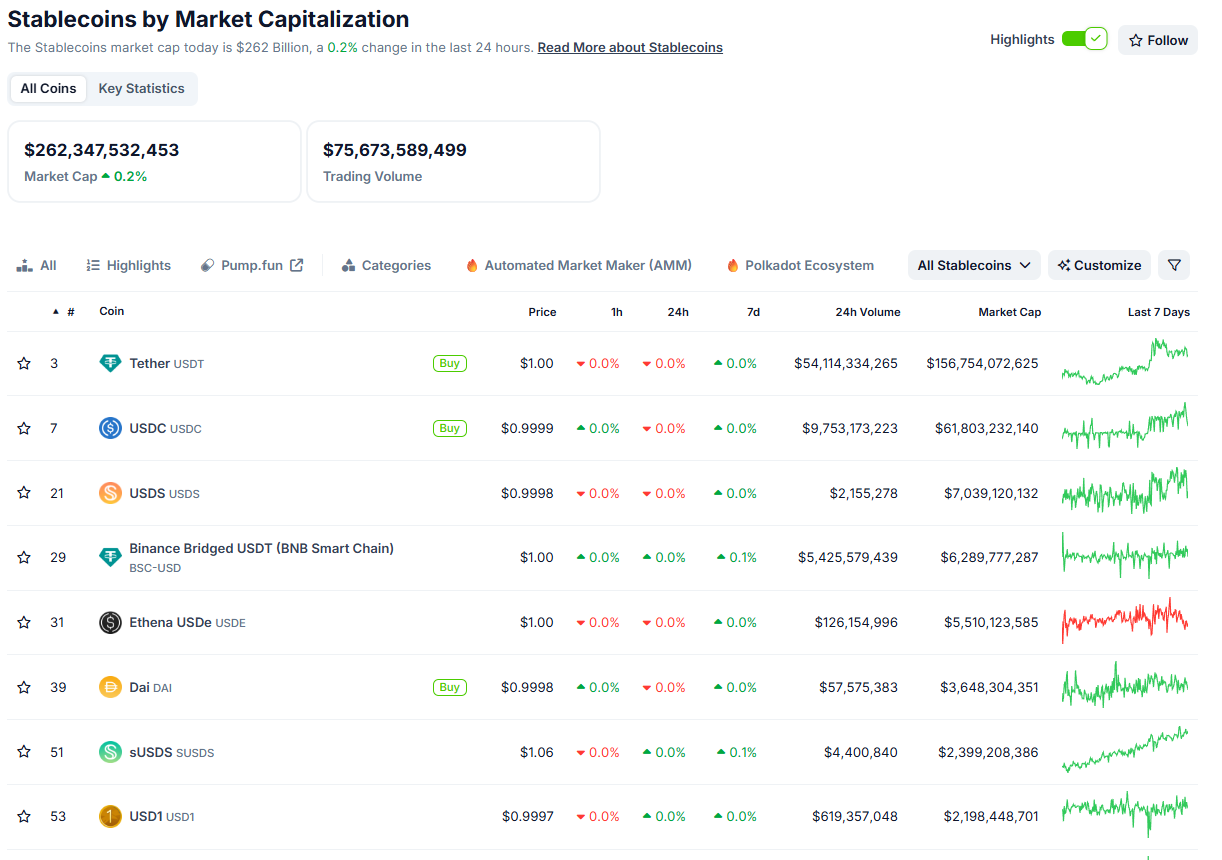Turn off the Highlights switch
Image resolution: width=1222 pixels, height=860 pixels.
coord(1084,39)
